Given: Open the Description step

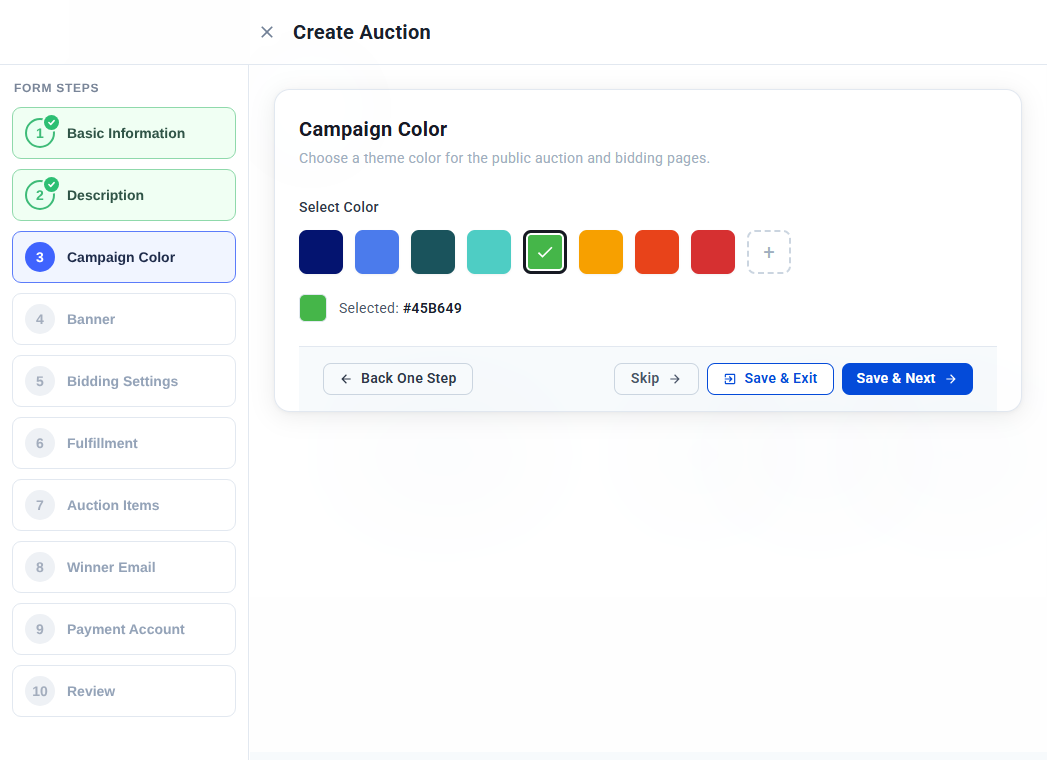Looking at the screenshot, I should [124, 195].
